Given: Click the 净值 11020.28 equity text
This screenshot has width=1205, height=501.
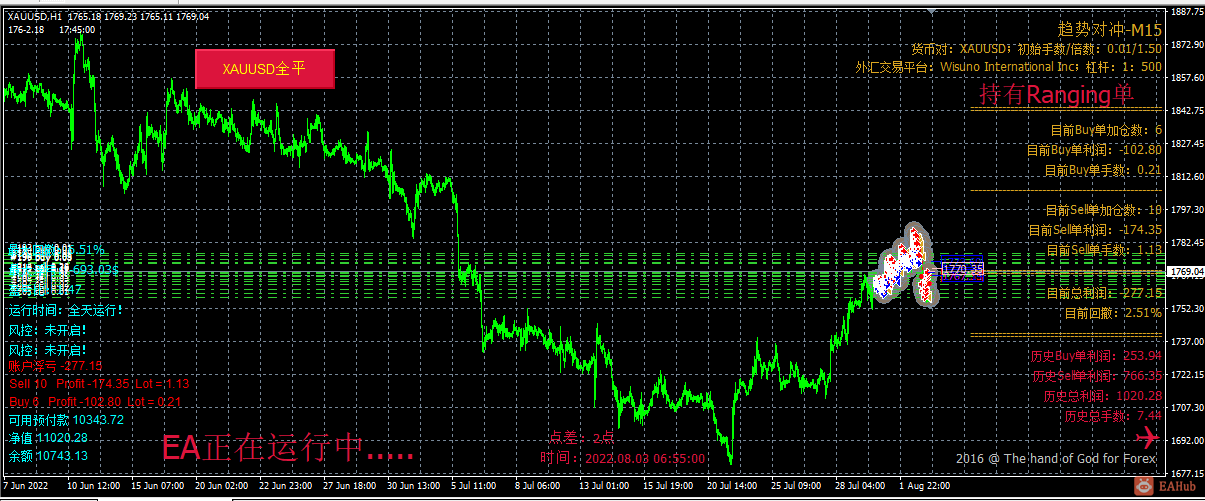Looking at the screenshot, I should point(48,437).
